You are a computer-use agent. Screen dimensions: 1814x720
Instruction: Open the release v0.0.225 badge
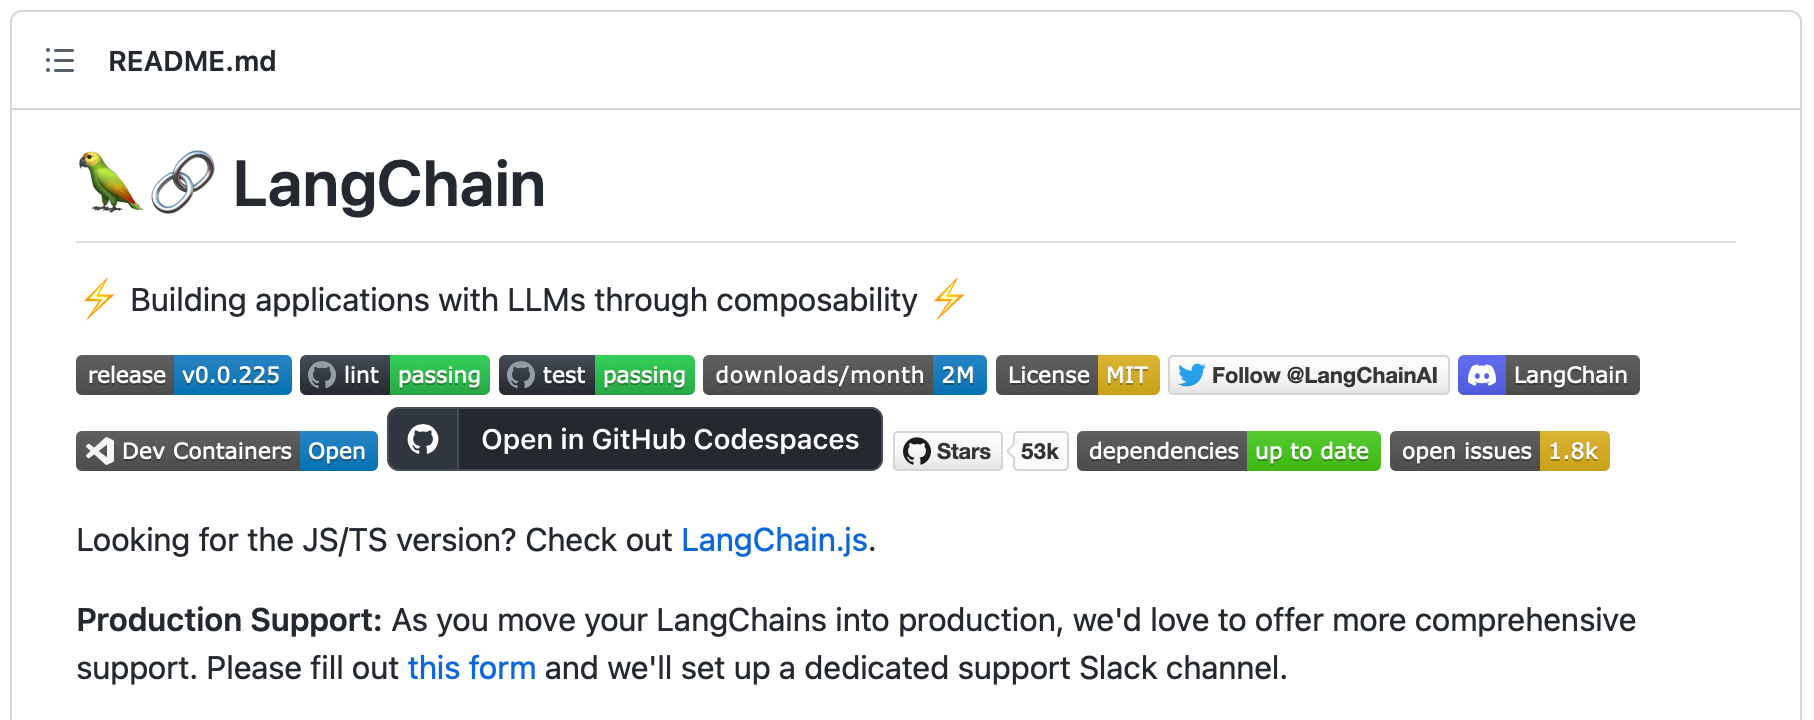click(x=184, y=375)
